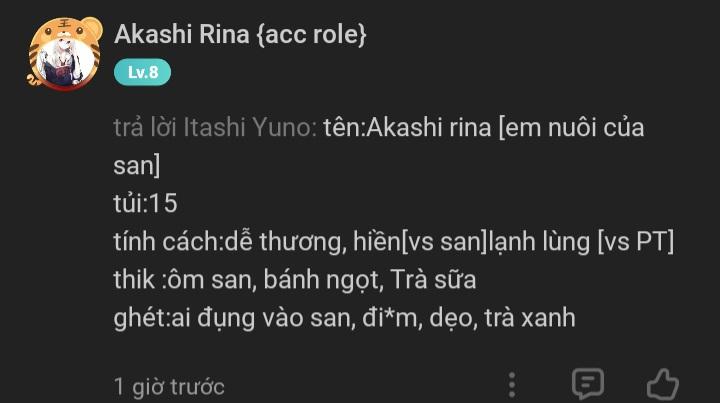Click the "tủi:15" line

145,204
